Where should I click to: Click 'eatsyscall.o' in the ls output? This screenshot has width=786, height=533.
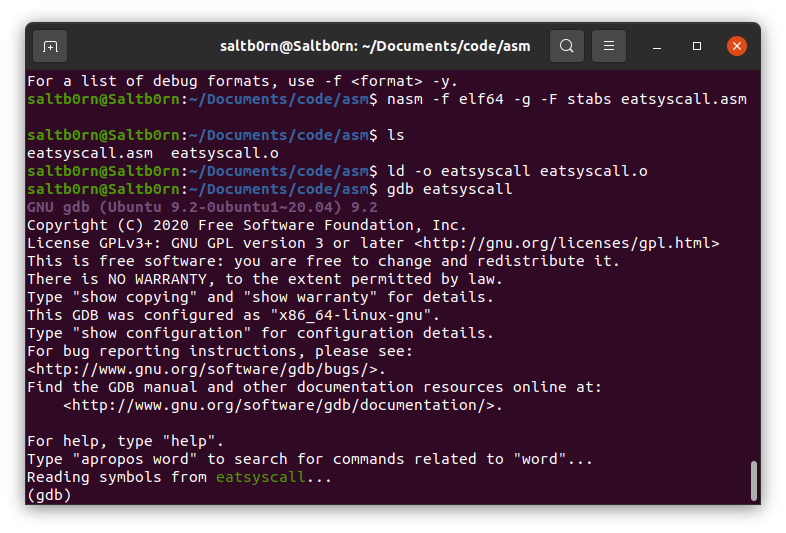coord(225,153)
